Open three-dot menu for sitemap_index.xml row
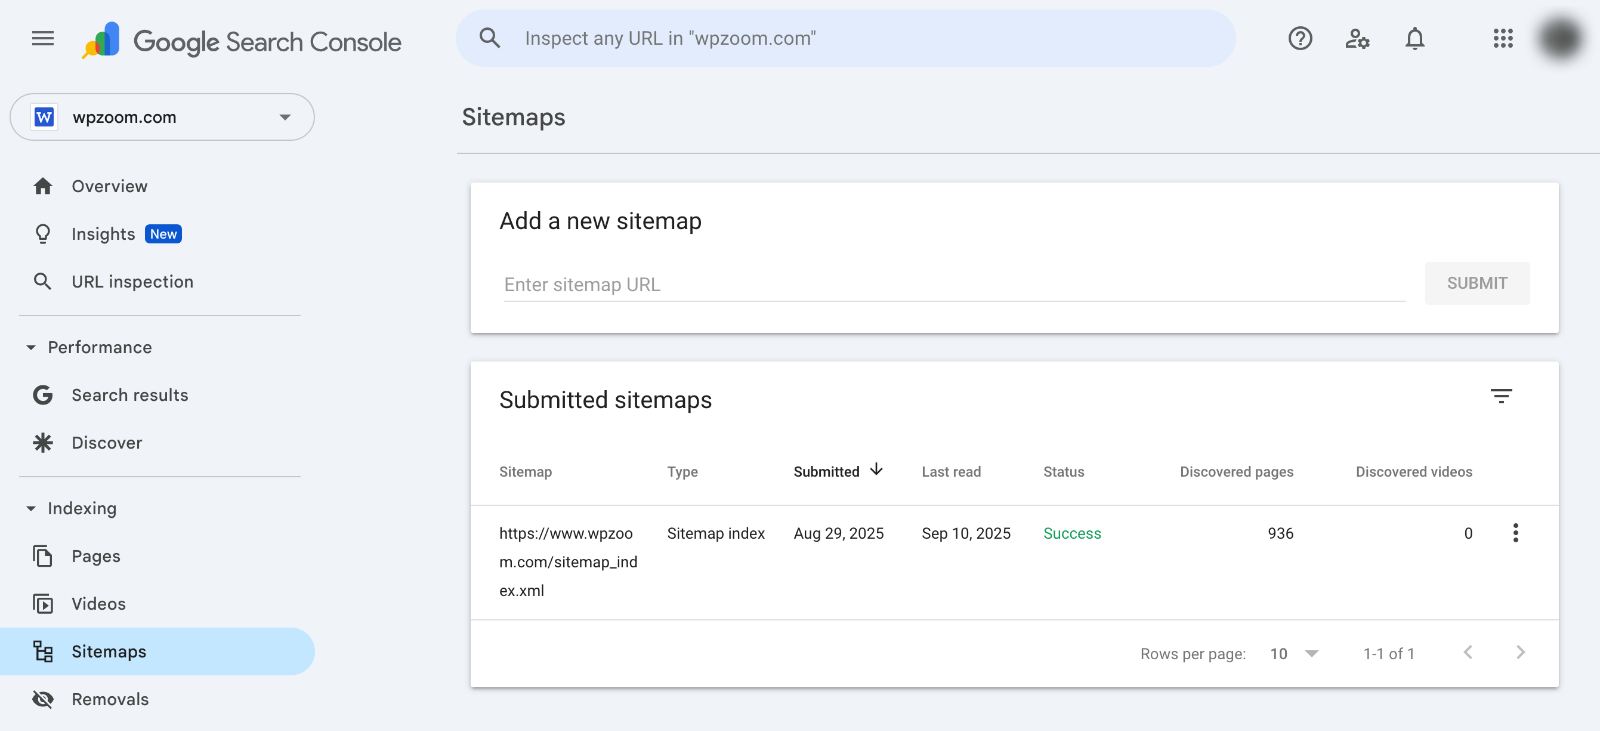The height and width of the screenshot is (731, 1600). [x=1516, y=533]
